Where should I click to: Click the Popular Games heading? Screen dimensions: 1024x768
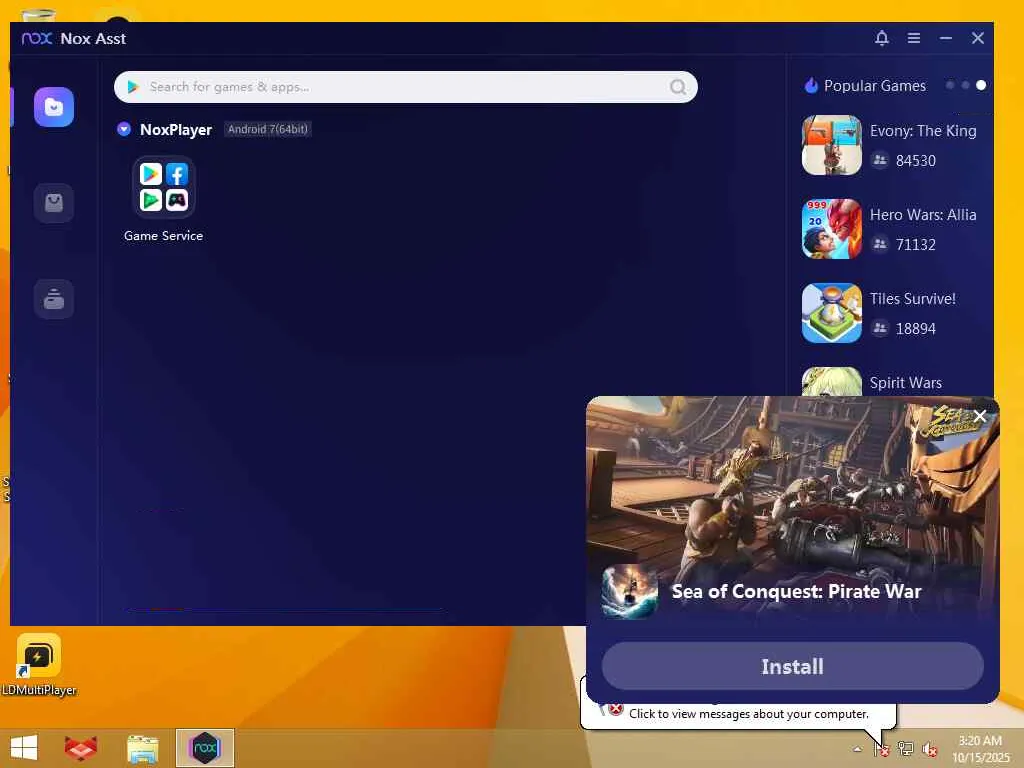[874, 86]
